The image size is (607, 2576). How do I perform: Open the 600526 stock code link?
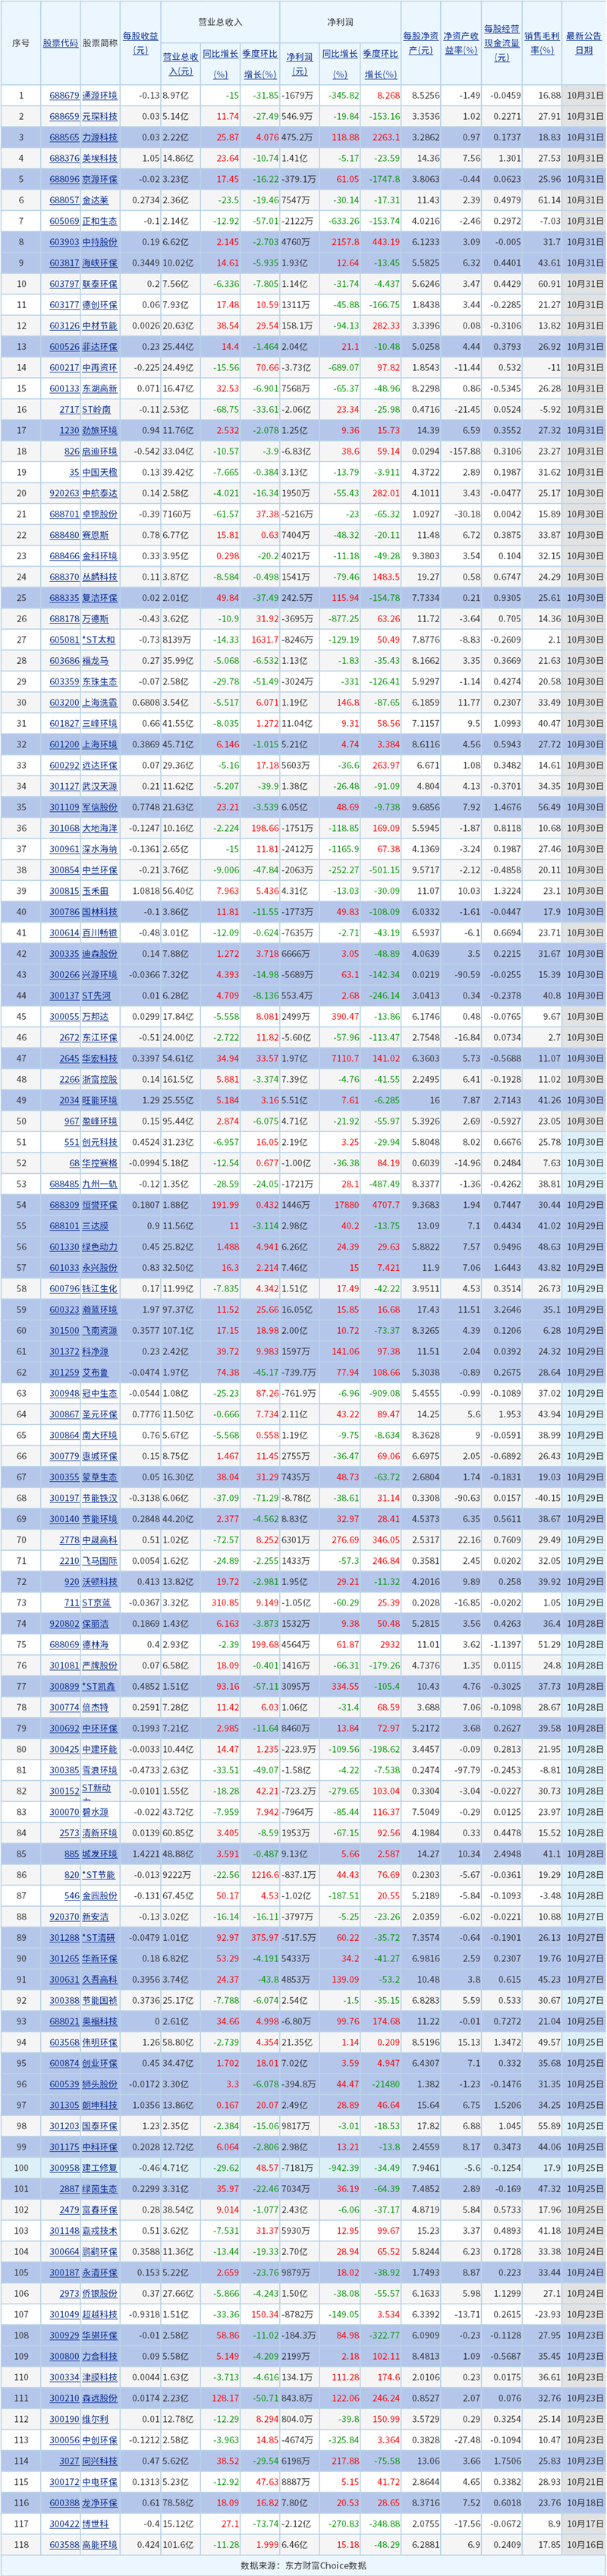(64, 347)
